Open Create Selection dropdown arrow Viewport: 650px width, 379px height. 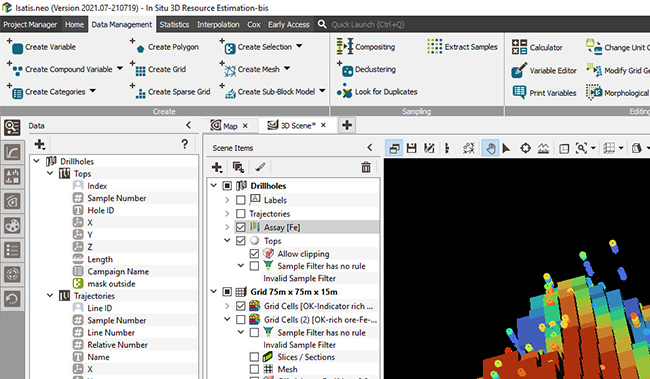(x=299, y=46)
